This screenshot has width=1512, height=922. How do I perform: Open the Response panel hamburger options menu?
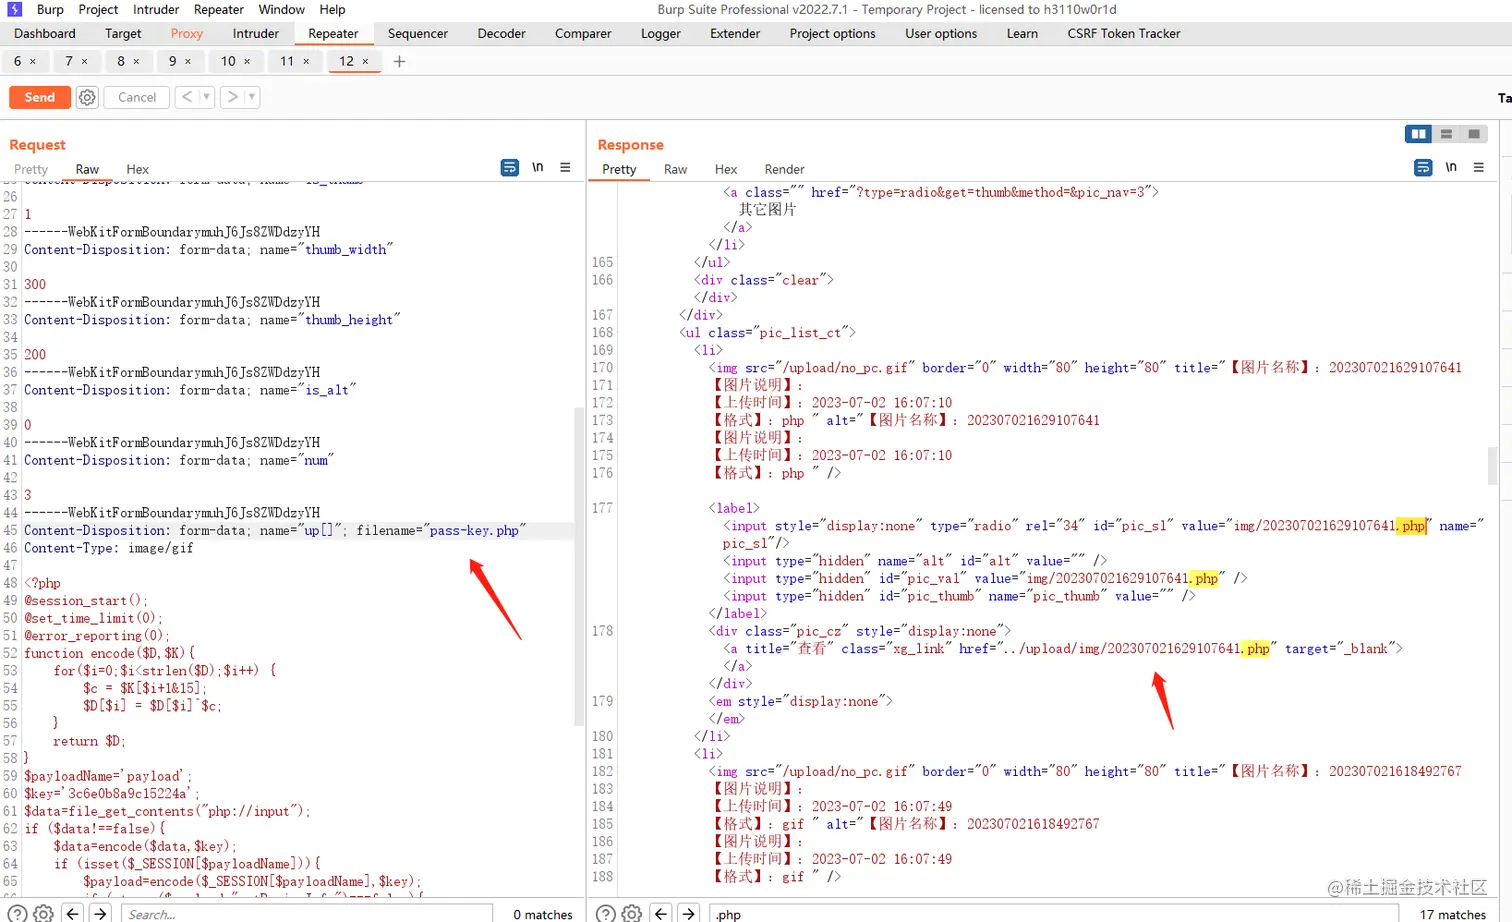[x=1479, y=167]
